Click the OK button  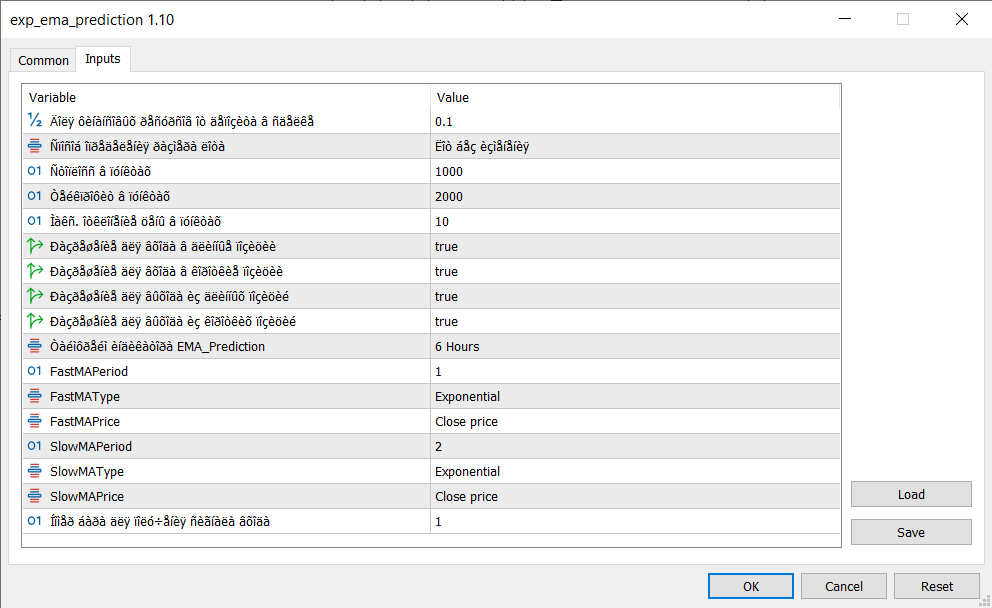coord(750,586)
